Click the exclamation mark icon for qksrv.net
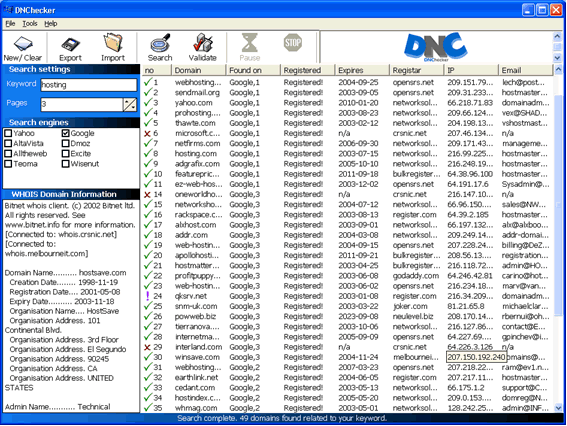Screen dimensions: 567x426 tap(147, 296)
